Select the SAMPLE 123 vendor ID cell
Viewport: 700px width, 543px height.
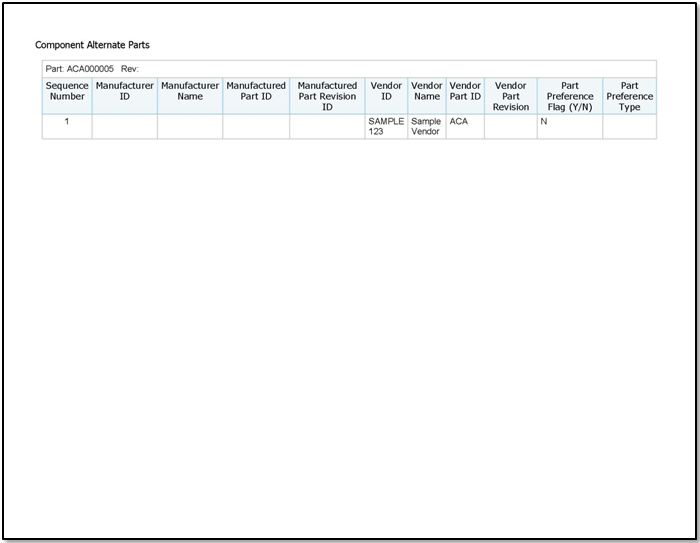[386, 126]
